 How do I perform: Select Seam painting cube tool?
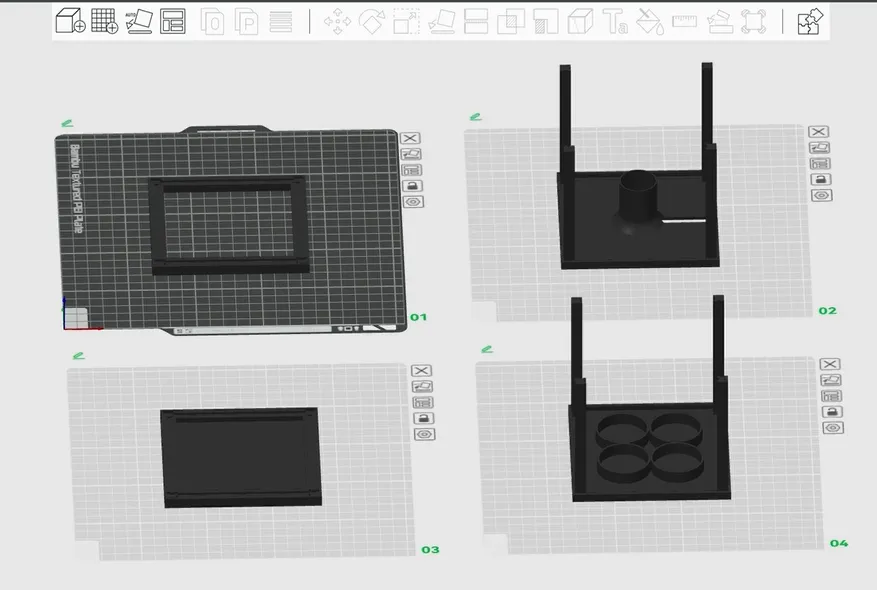(580, 22)
